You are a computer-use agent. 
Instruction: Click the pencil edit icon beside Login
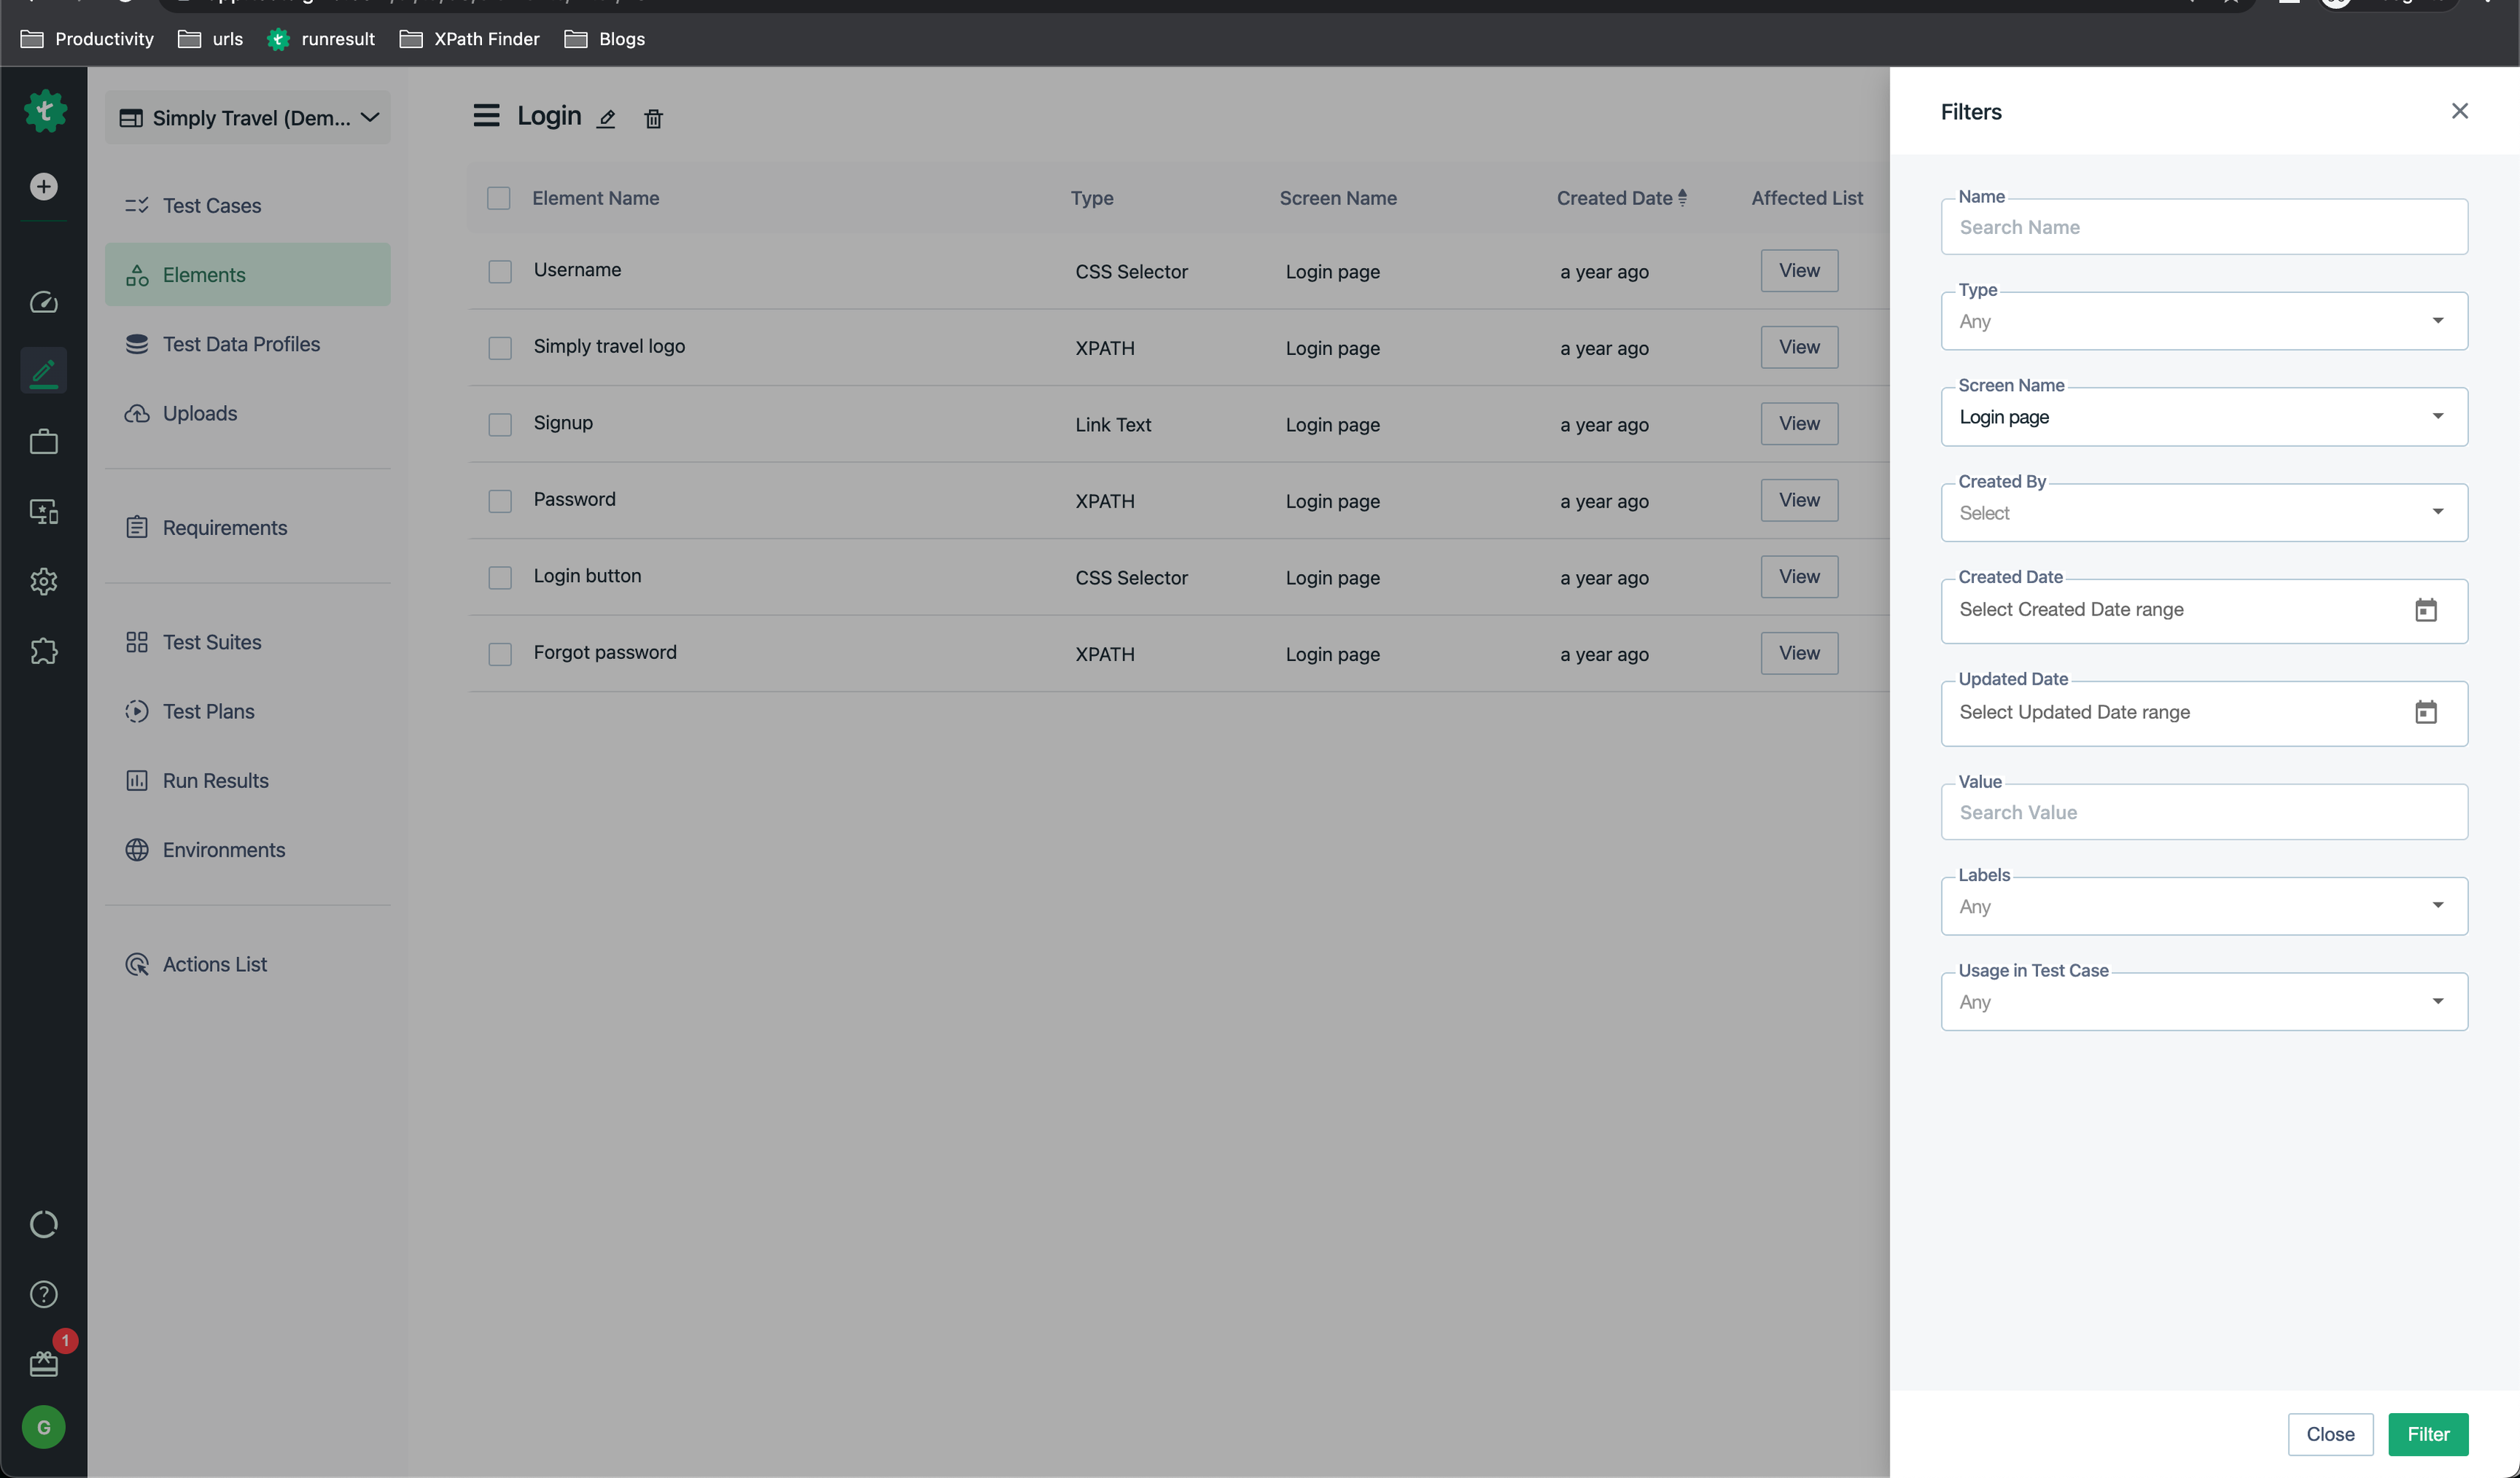(x=606, y=119)
